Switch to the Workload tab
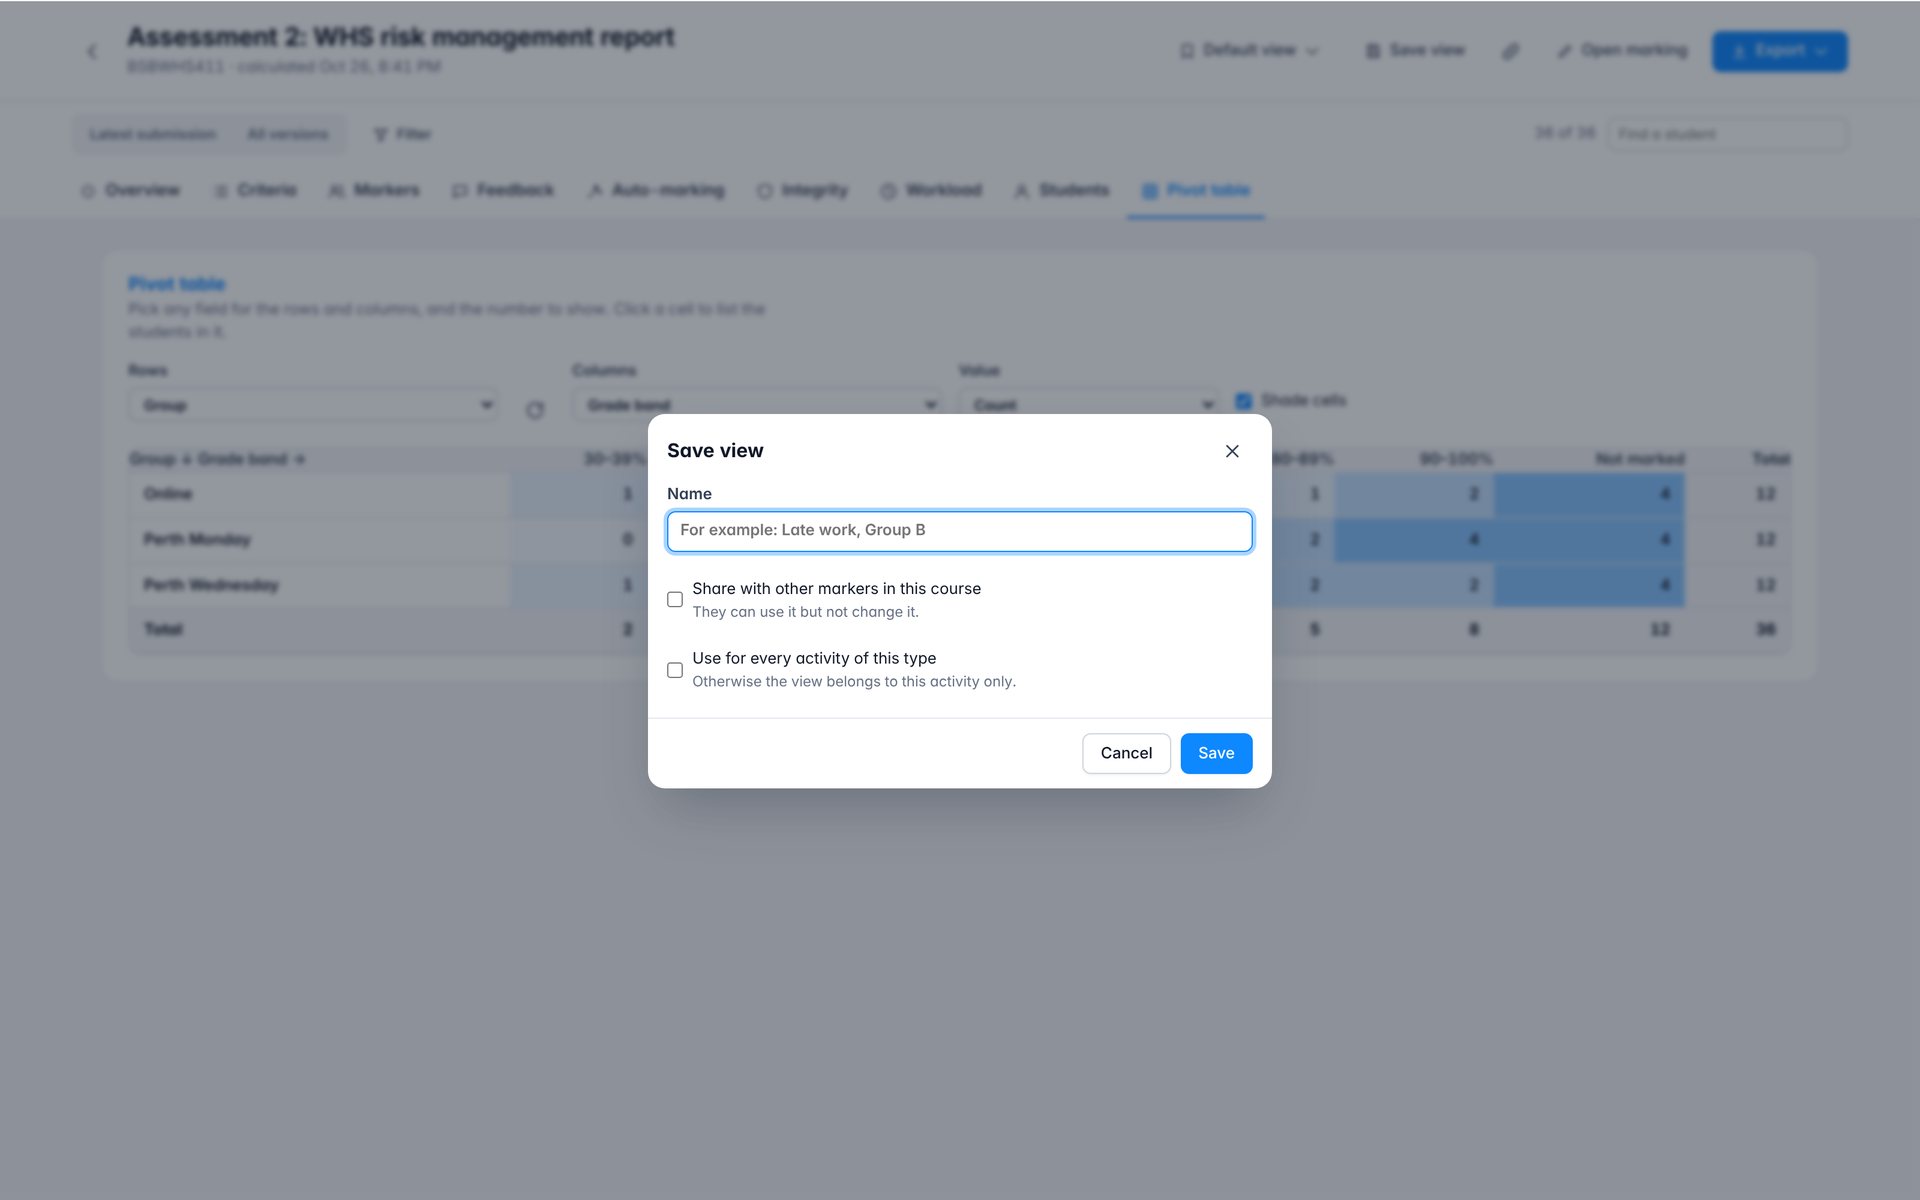Image resolution: width=1920 pixels, height=1200 pixels. click(931, 190)
